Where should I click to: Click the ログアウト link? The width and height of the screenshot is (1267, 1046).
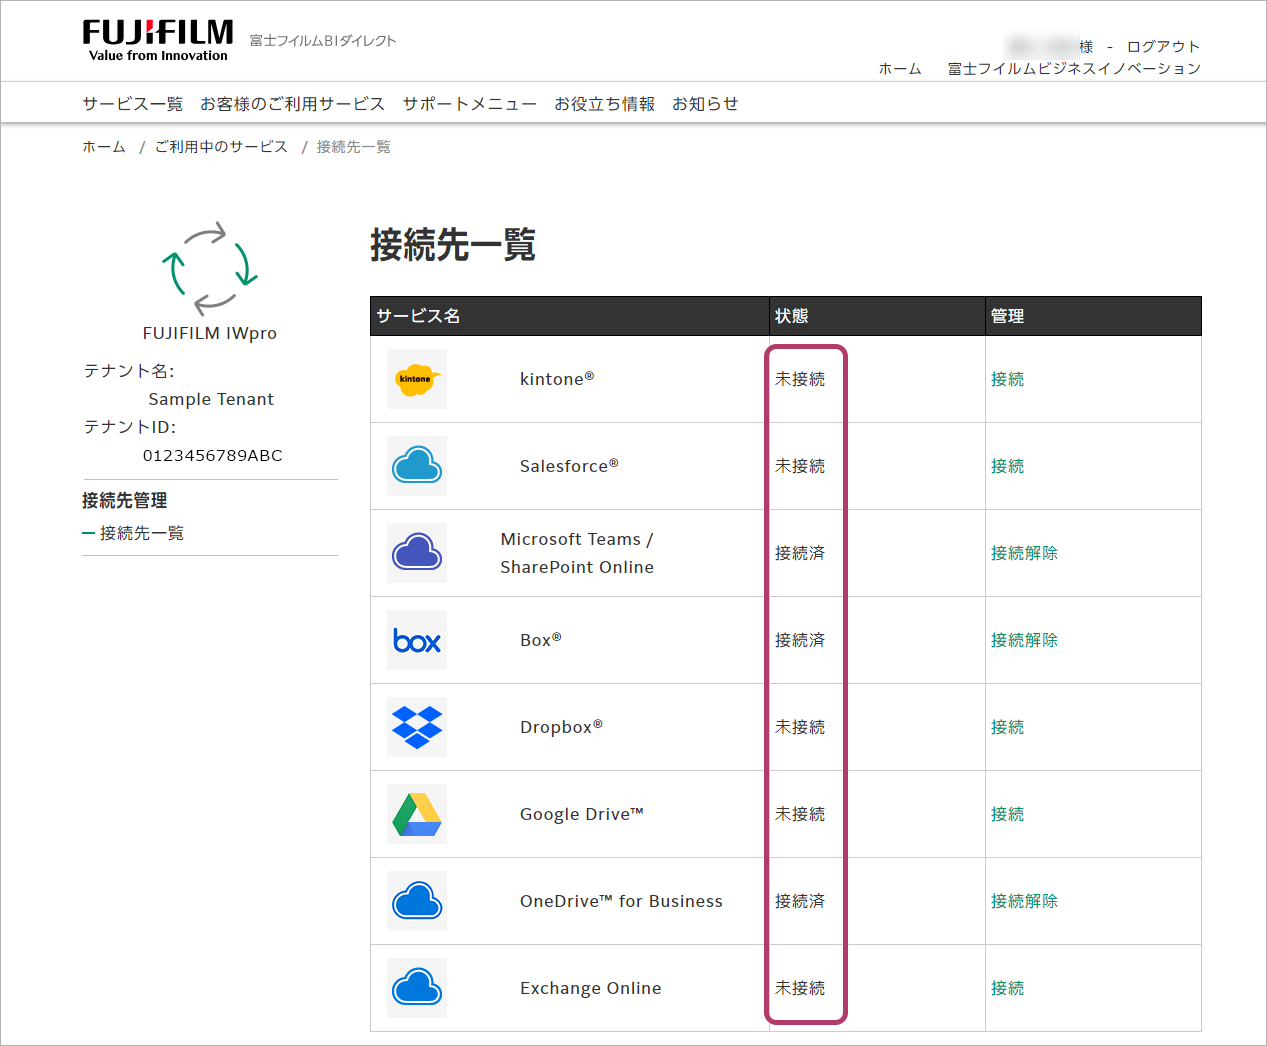click(x=1163, y=47)
